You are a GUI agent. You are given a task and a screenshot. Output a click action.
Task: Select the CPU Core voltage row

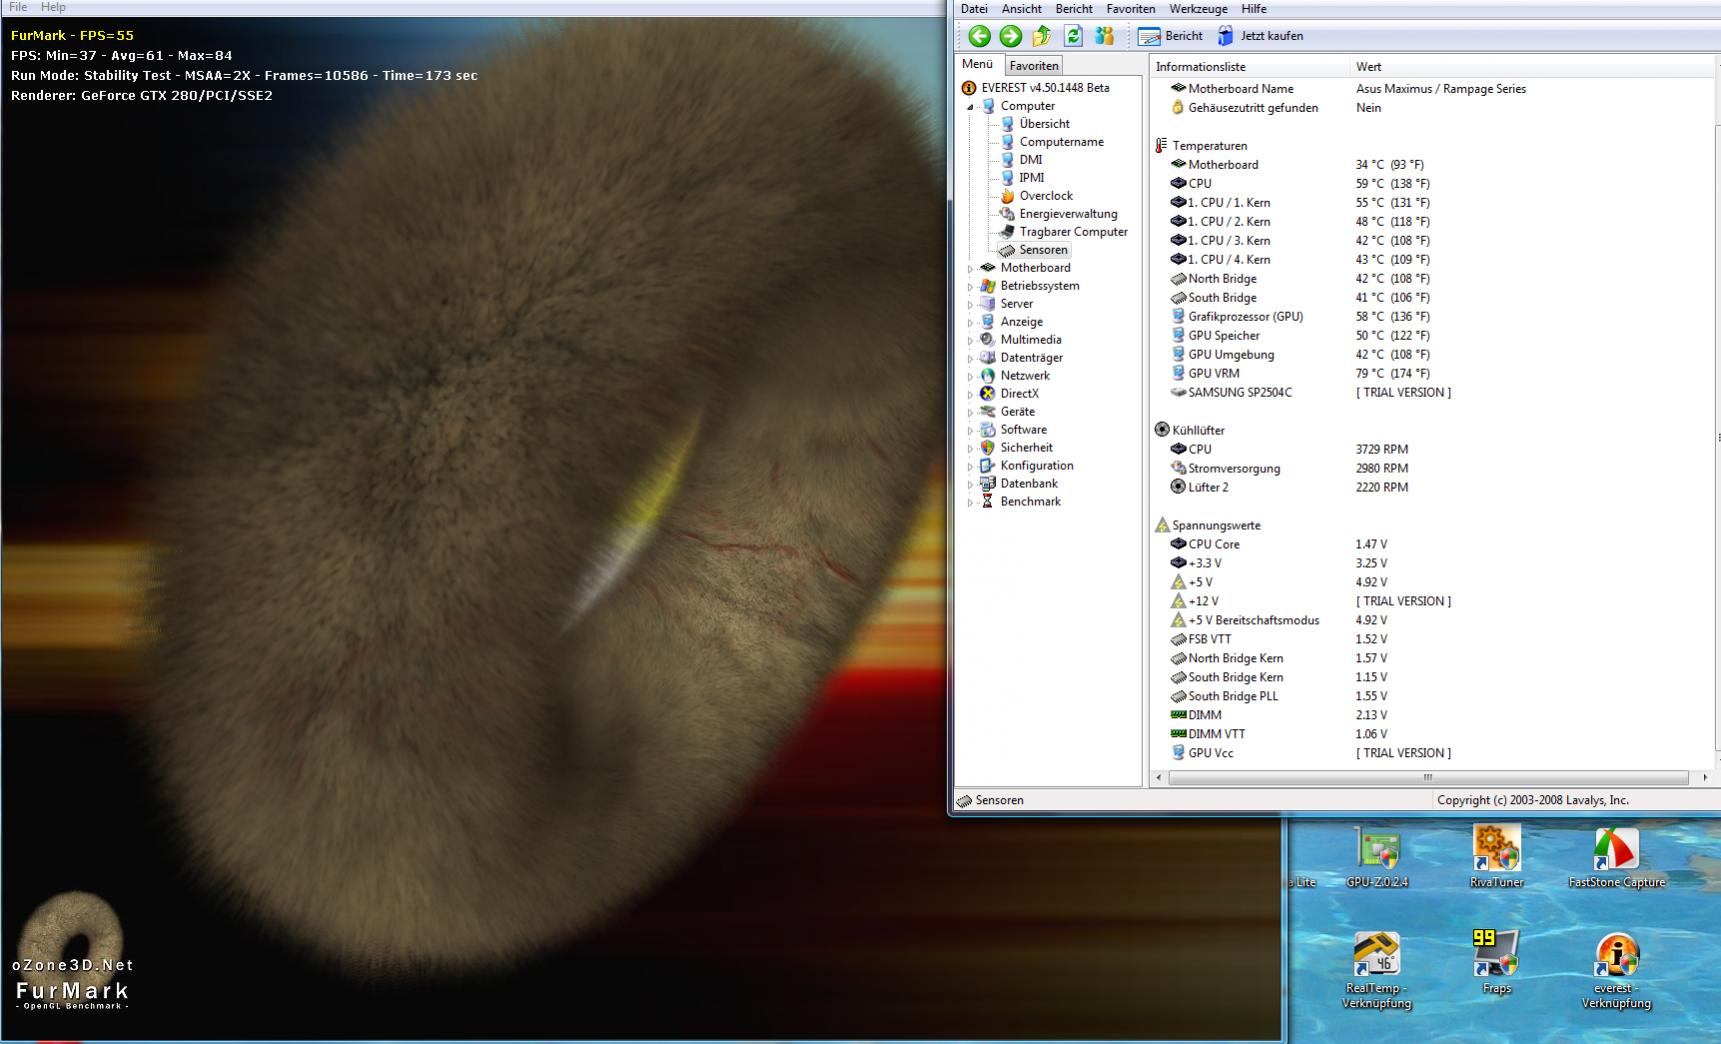pos(1432,545)
